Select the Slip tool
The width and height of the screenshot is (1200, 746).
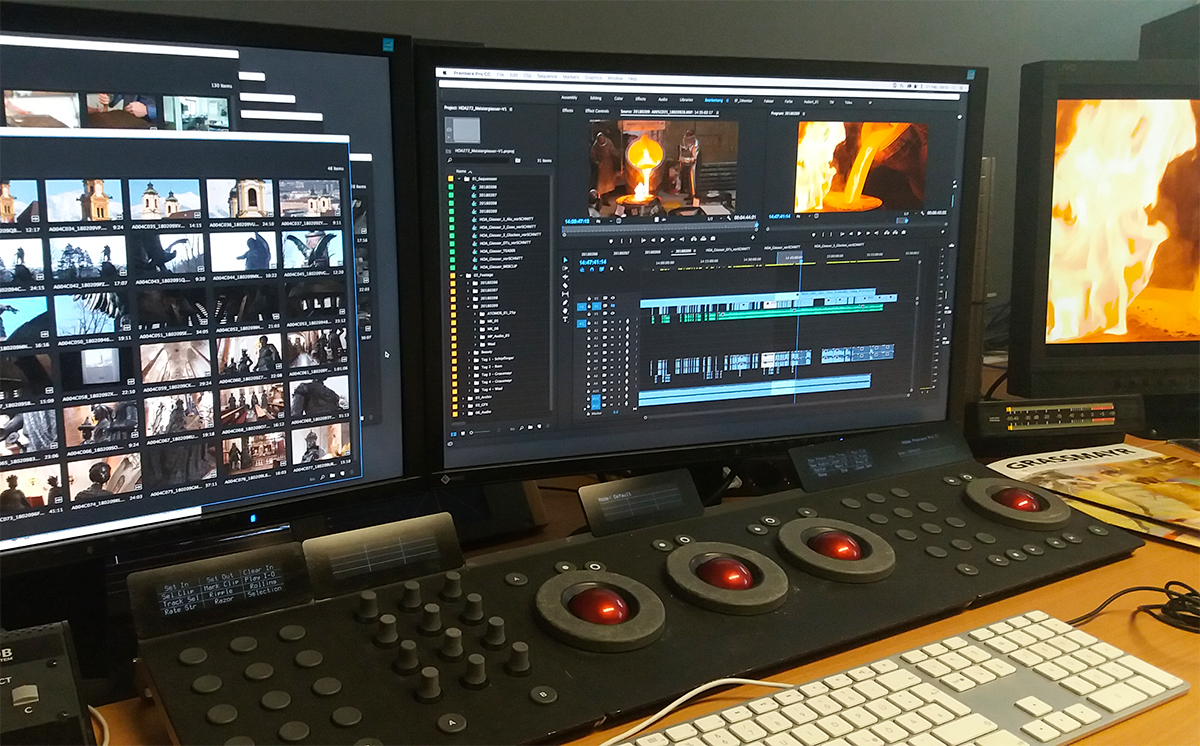[566, 293]
